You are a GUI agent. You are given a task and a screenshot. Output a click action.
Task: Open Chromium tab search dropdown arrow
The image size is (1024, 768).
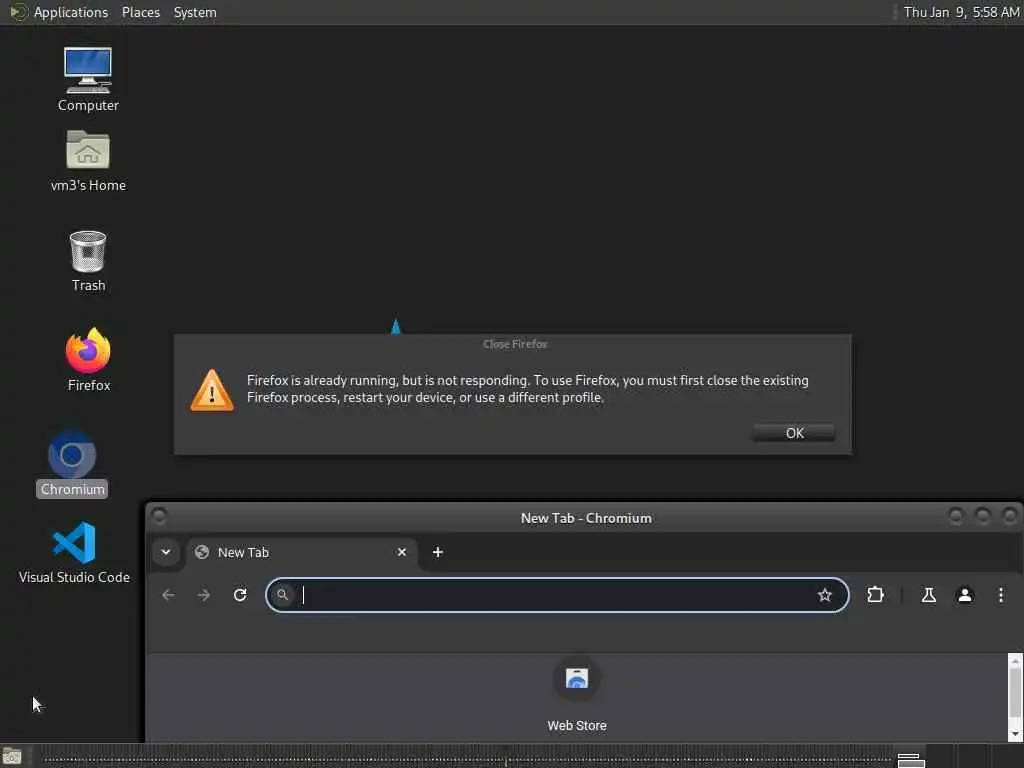(166, 552)
